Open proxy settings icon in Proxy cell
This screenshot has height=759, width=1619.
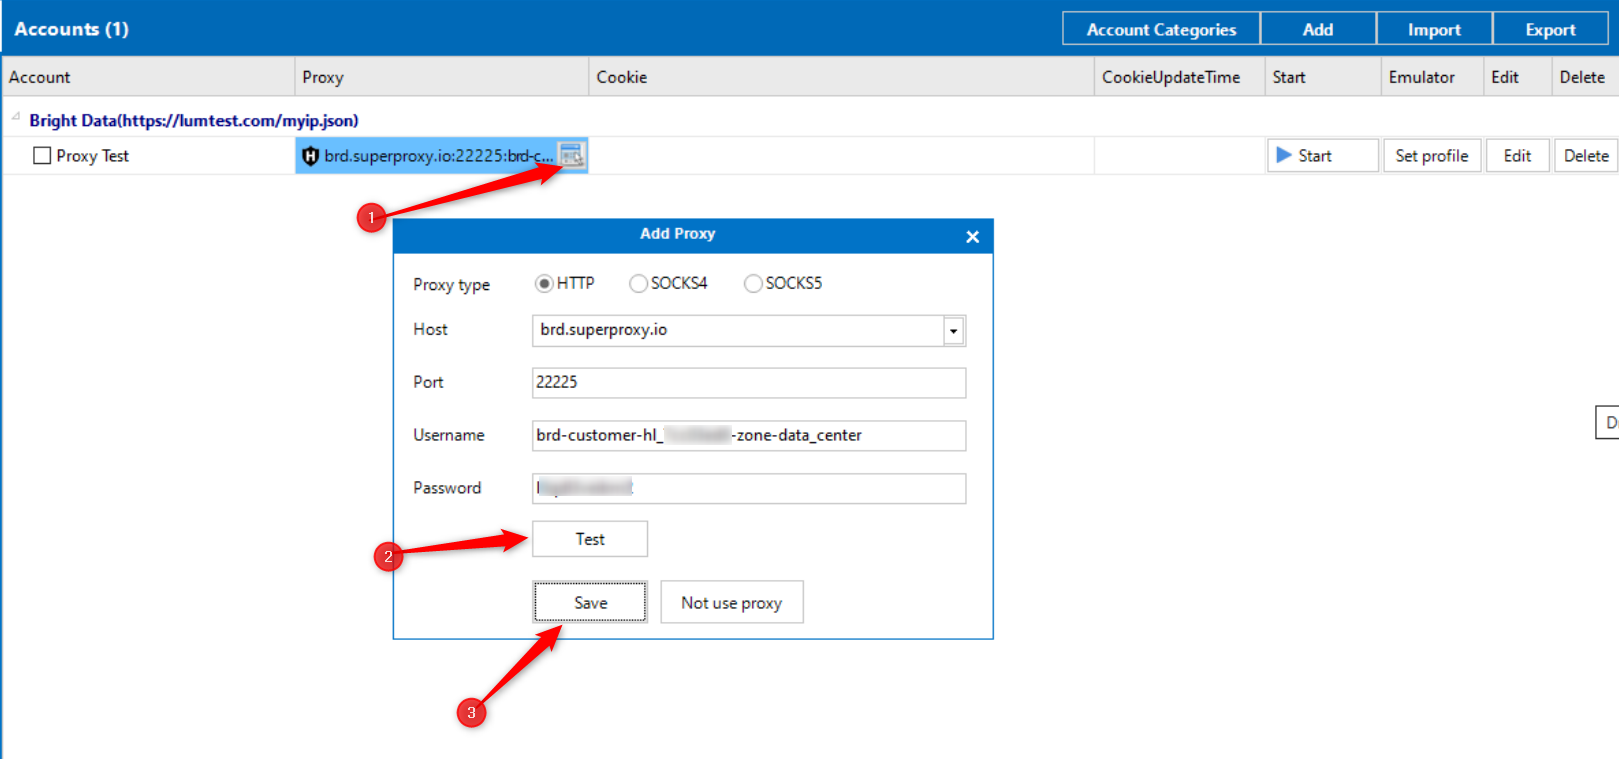[571, 155]
